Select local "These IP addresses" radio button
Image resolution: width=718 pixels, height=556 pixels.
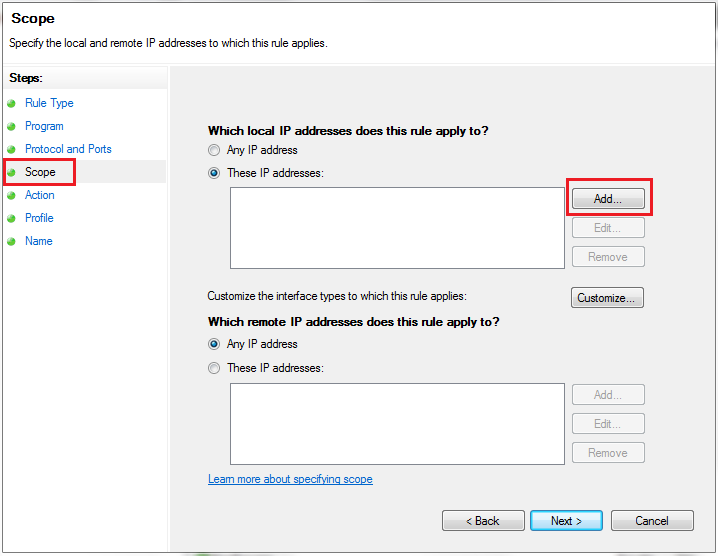pyautogui.click(x=214, y=173)
